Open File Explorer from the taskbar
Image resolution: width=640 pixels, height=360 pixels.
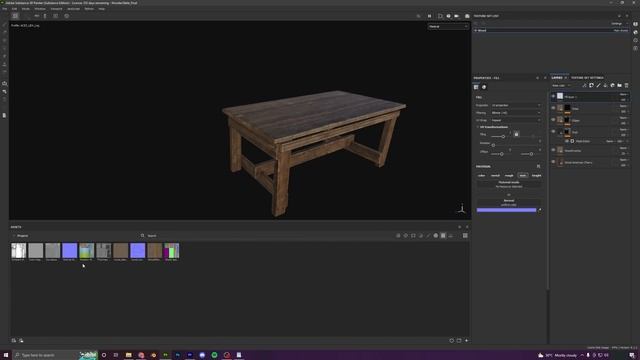[x=129, y=355]
